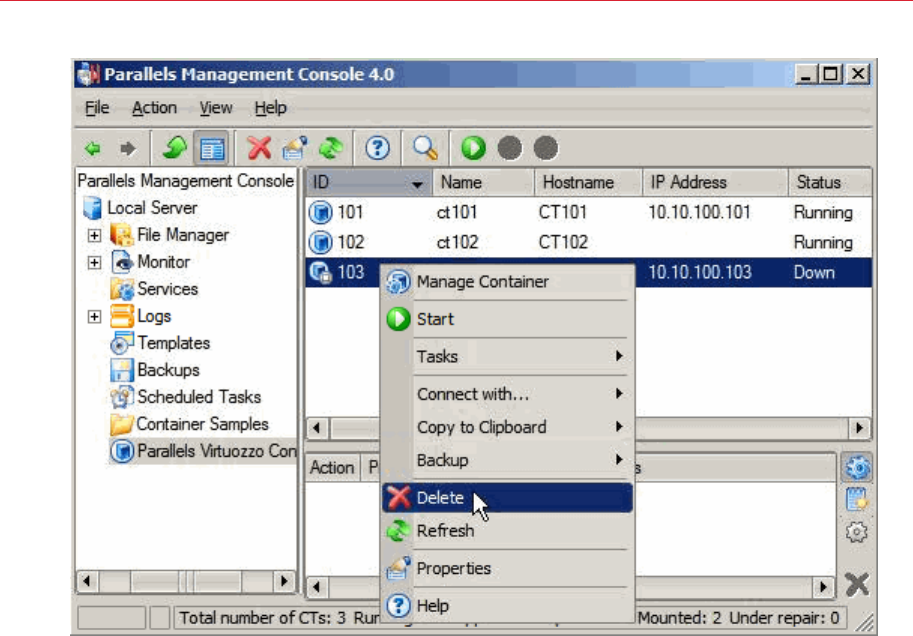Sort by the IP Address column header

(715, 183)
